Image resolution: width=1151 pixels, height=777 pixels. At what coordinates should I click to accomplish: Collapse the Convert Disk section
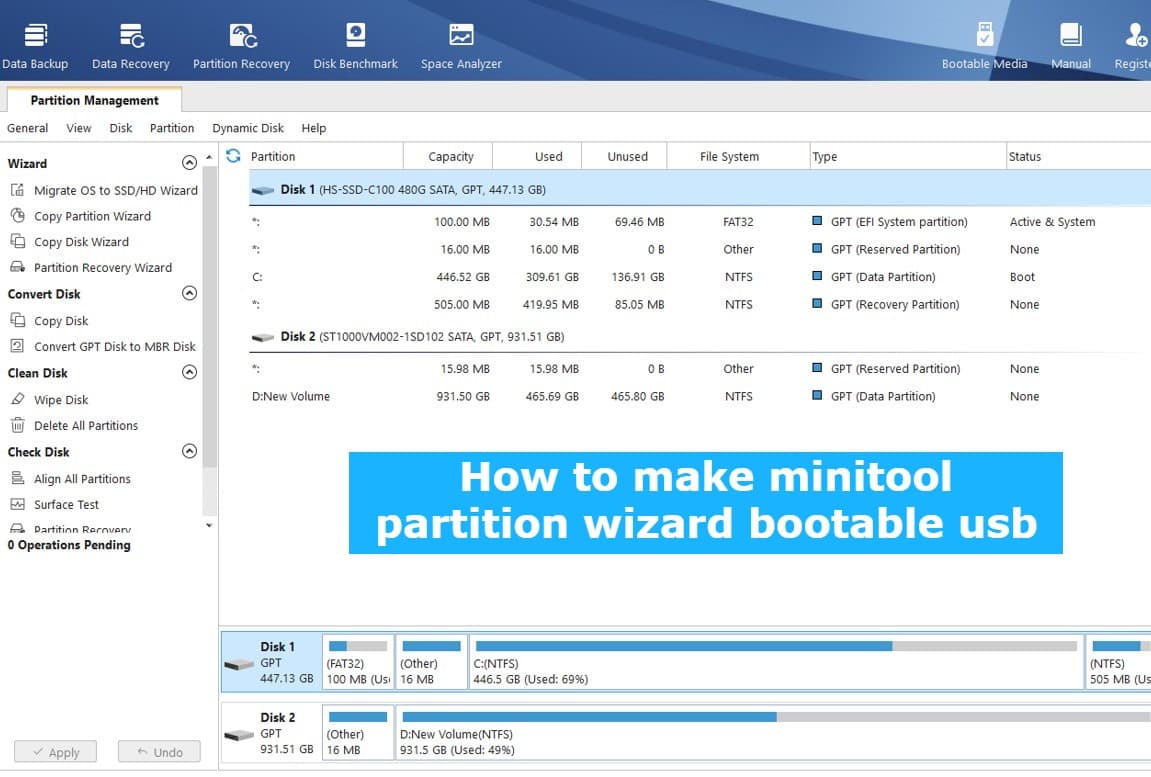pyautogui.click(x=189, y=293)
